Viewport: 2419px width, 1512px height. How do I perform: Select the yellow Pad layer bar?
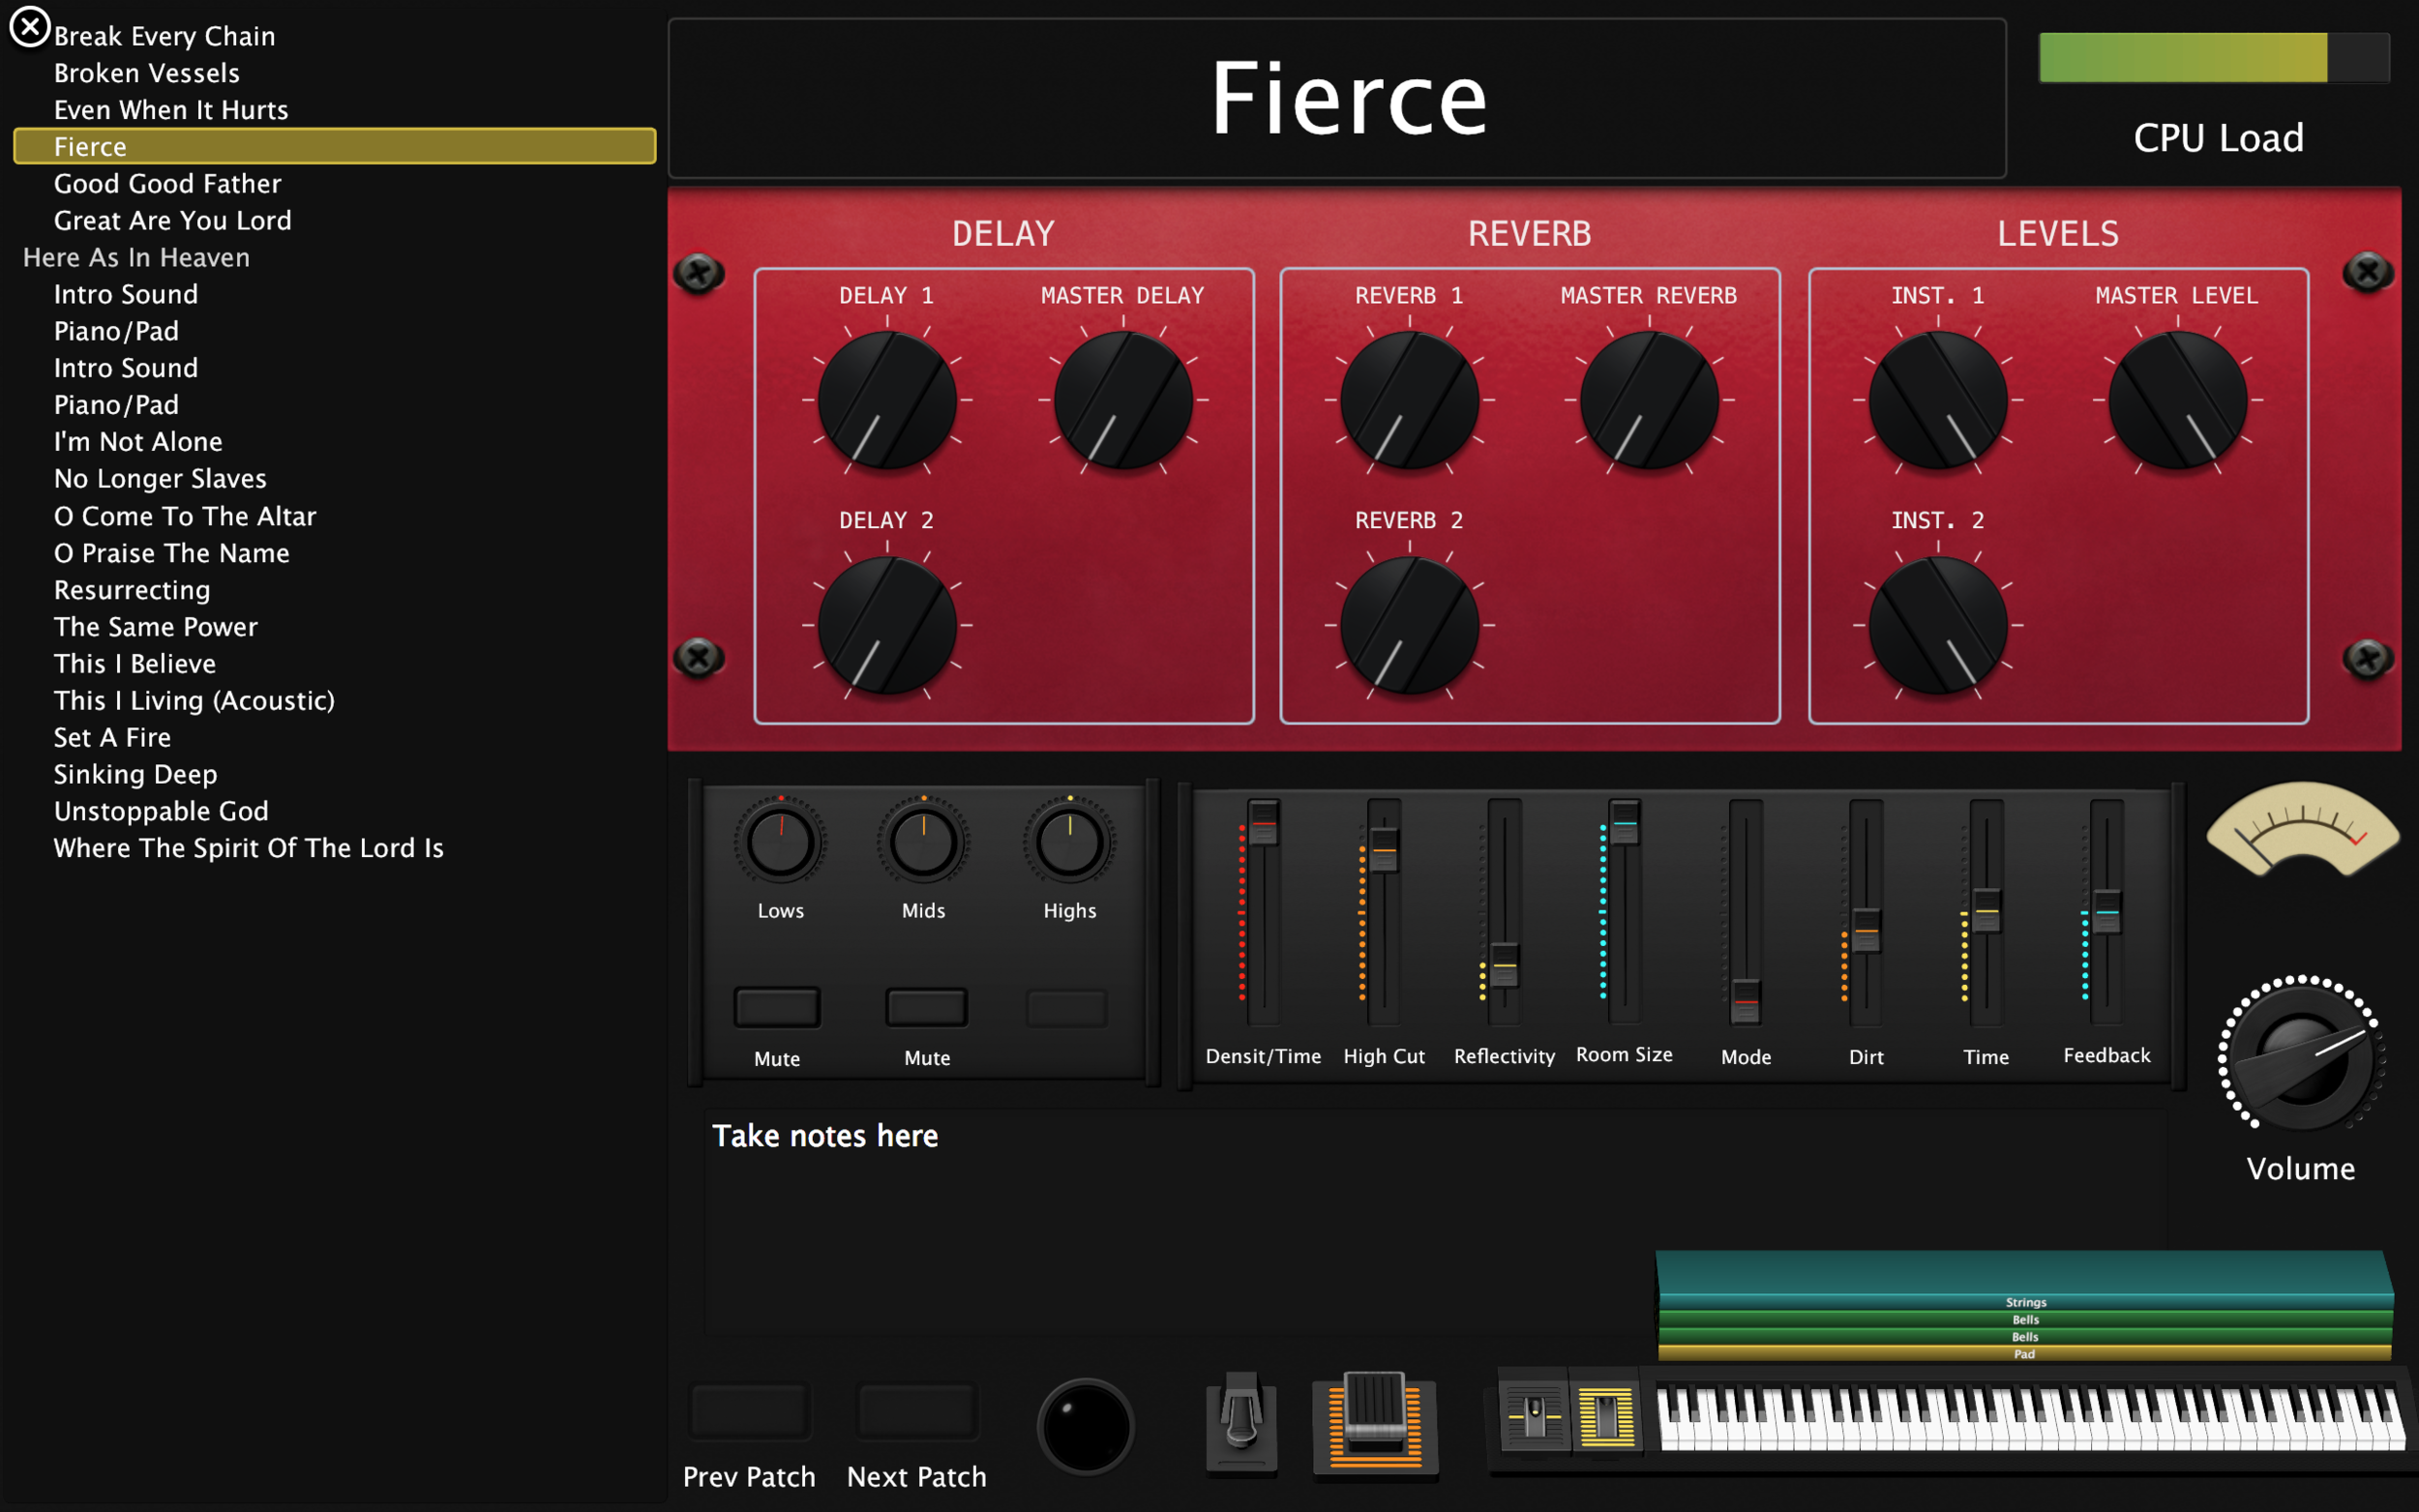coord(2024,1354)
